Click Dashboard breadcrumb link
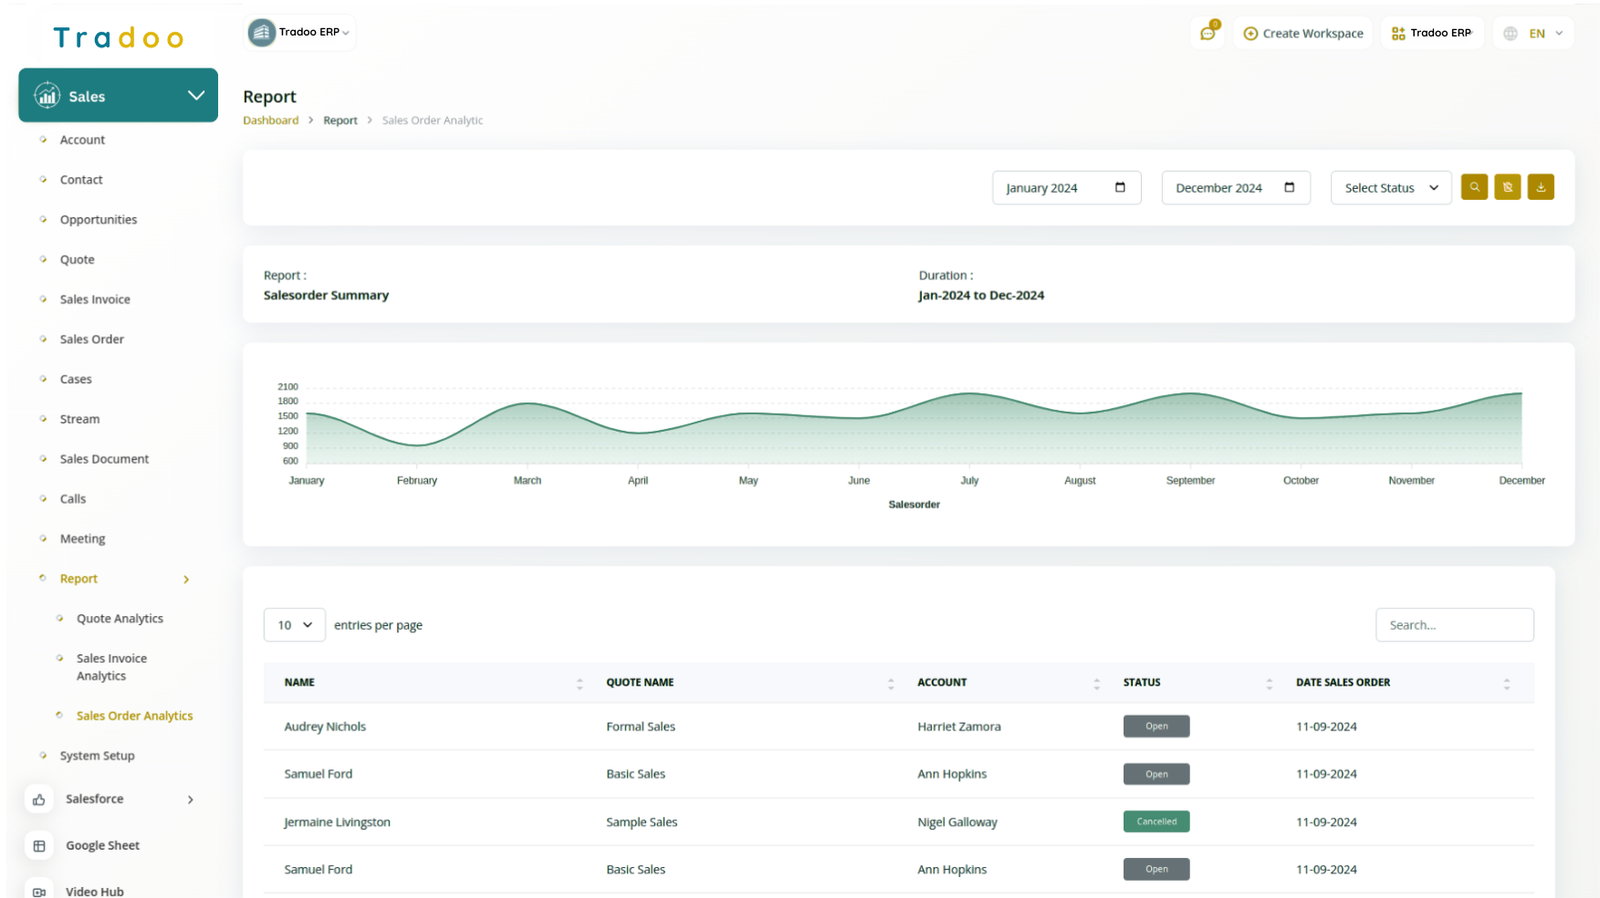Screen dimensions: 1600x898 (x=270, y=120)
